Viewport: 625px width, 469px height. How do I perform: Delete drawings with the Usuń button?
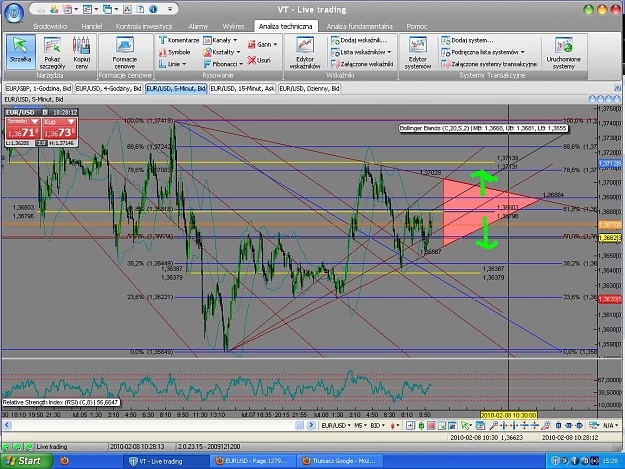pos(259,60)
